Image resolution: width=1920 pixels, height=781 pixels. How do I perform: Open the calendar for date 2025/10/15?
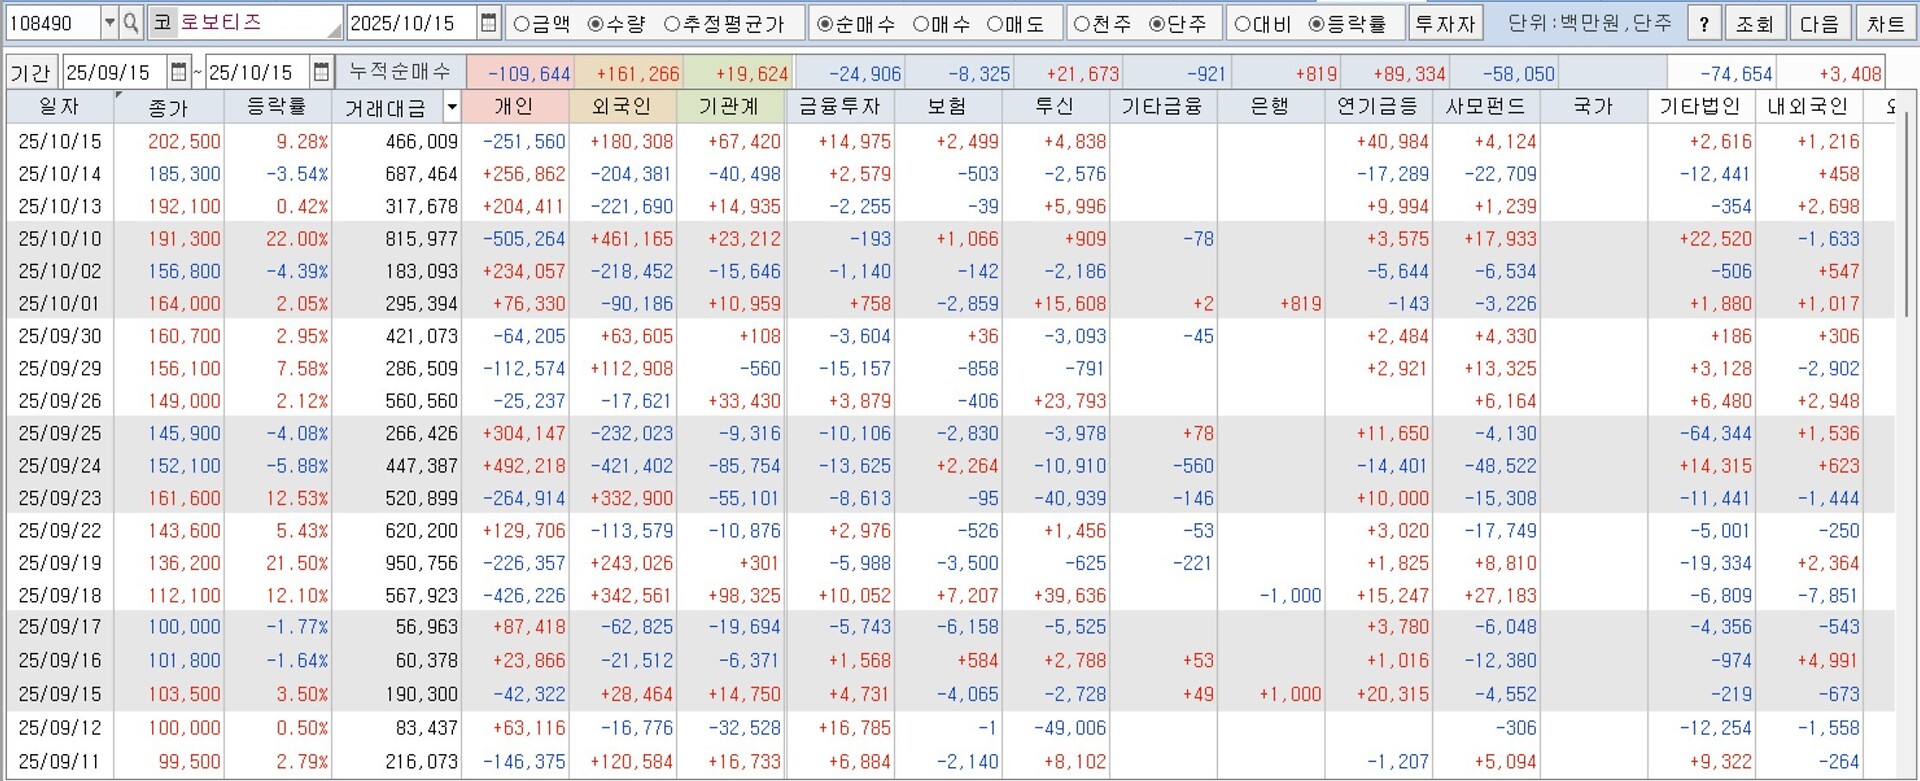tap(488, 23)
